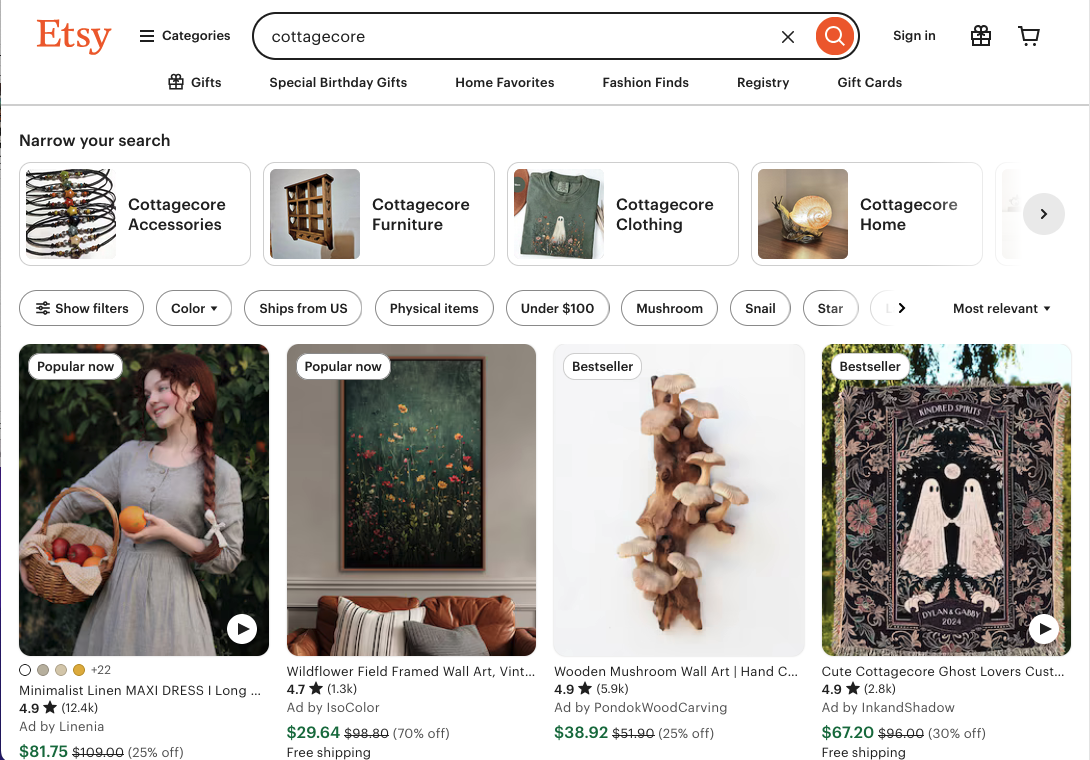Toggle the Ships from US filter
1090x760 pixels.
click(x=303, y=308)
